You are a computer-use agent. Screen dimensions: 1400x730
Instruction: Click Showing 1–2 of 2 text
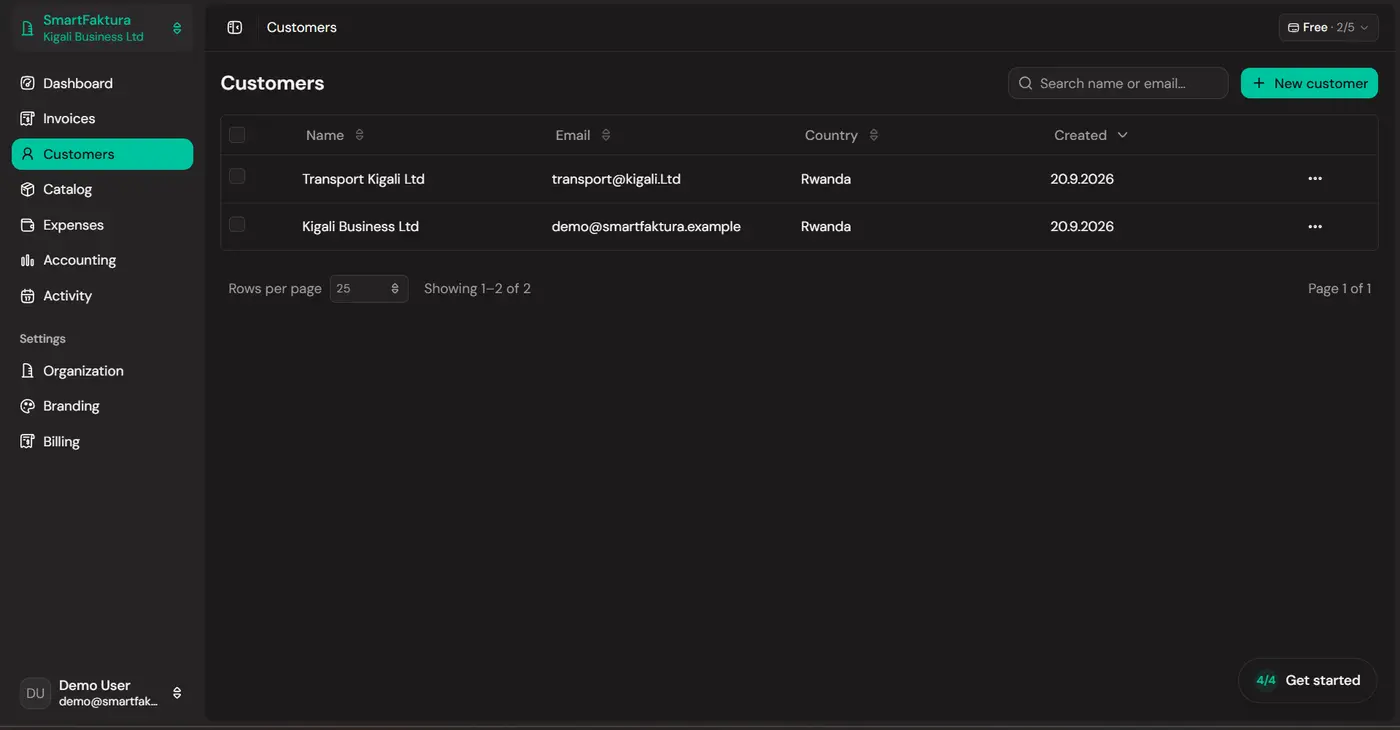coord(477,289)
